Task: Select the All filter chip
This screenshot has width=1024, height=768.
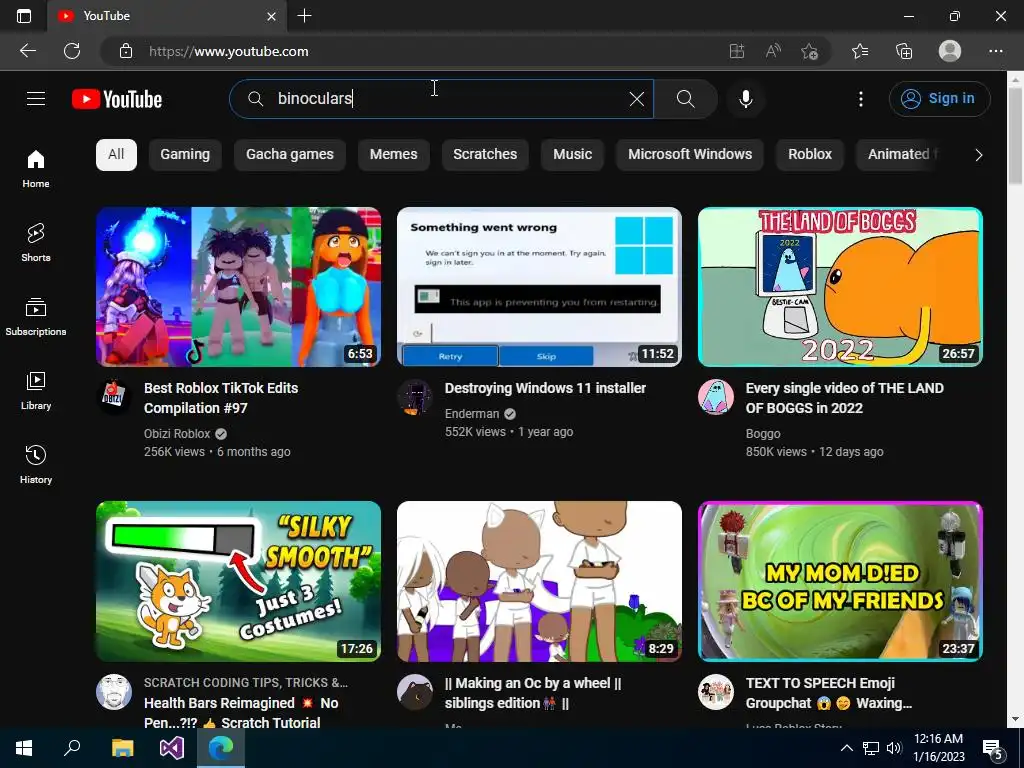Action: 116,155
